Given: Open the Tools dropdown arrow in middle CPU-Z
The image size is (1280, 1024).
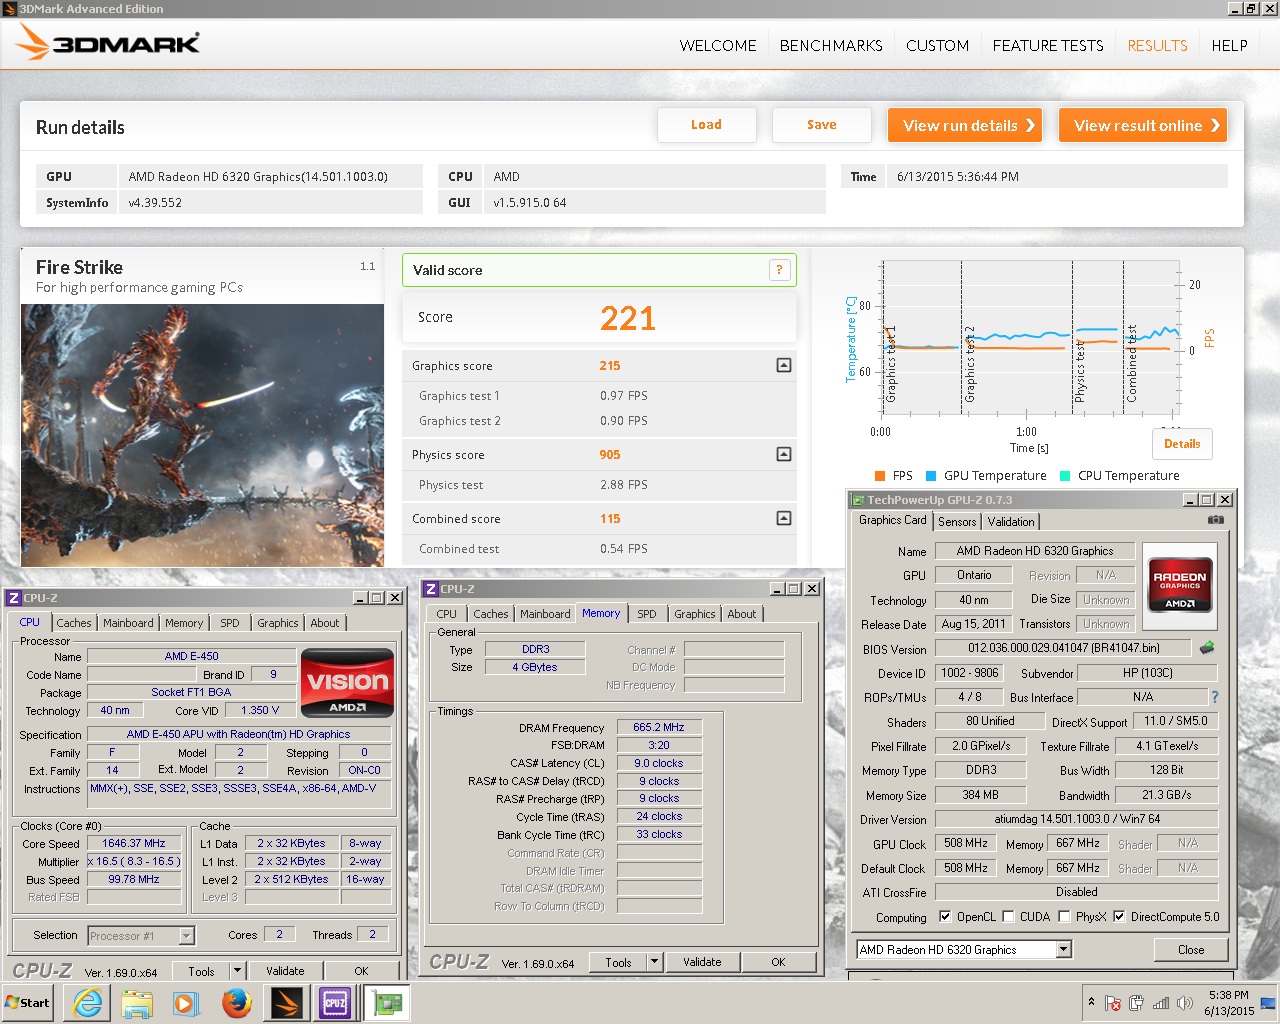Looking at the screenshot, I should click(x=655, y=962).
